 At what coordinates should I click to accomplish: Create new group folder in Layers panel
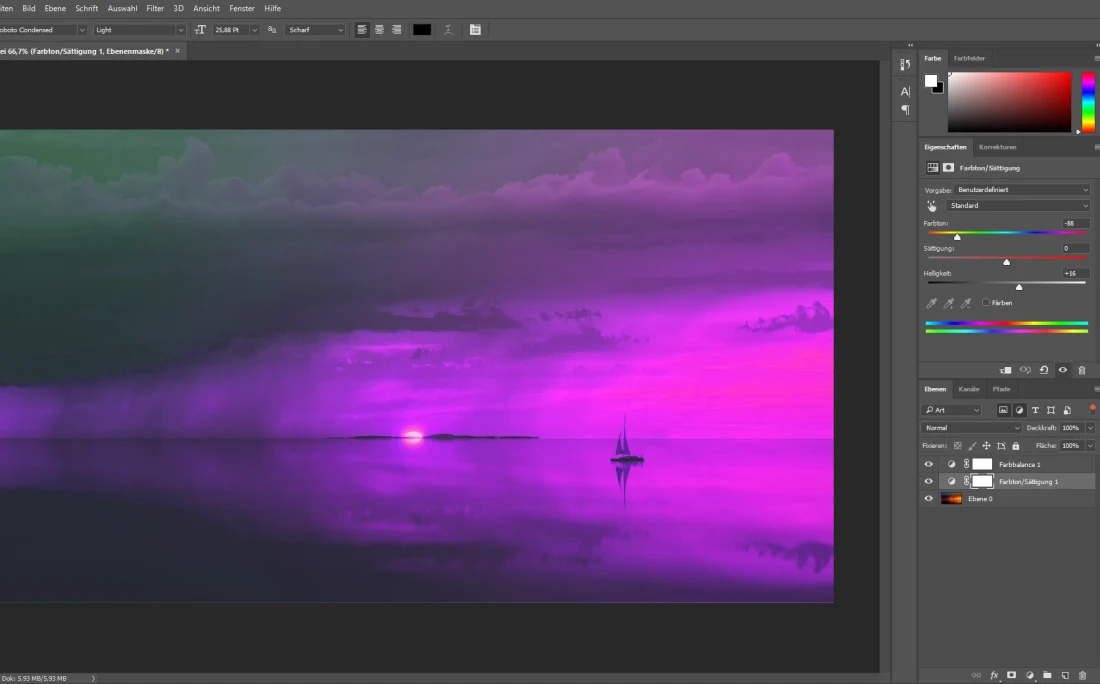tap(1047, 676)
